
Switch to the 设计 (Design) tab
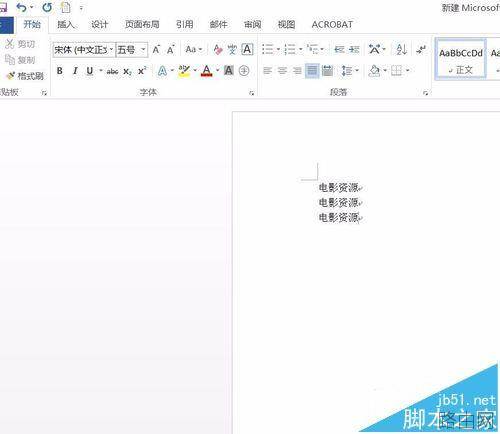pos(100,24)
